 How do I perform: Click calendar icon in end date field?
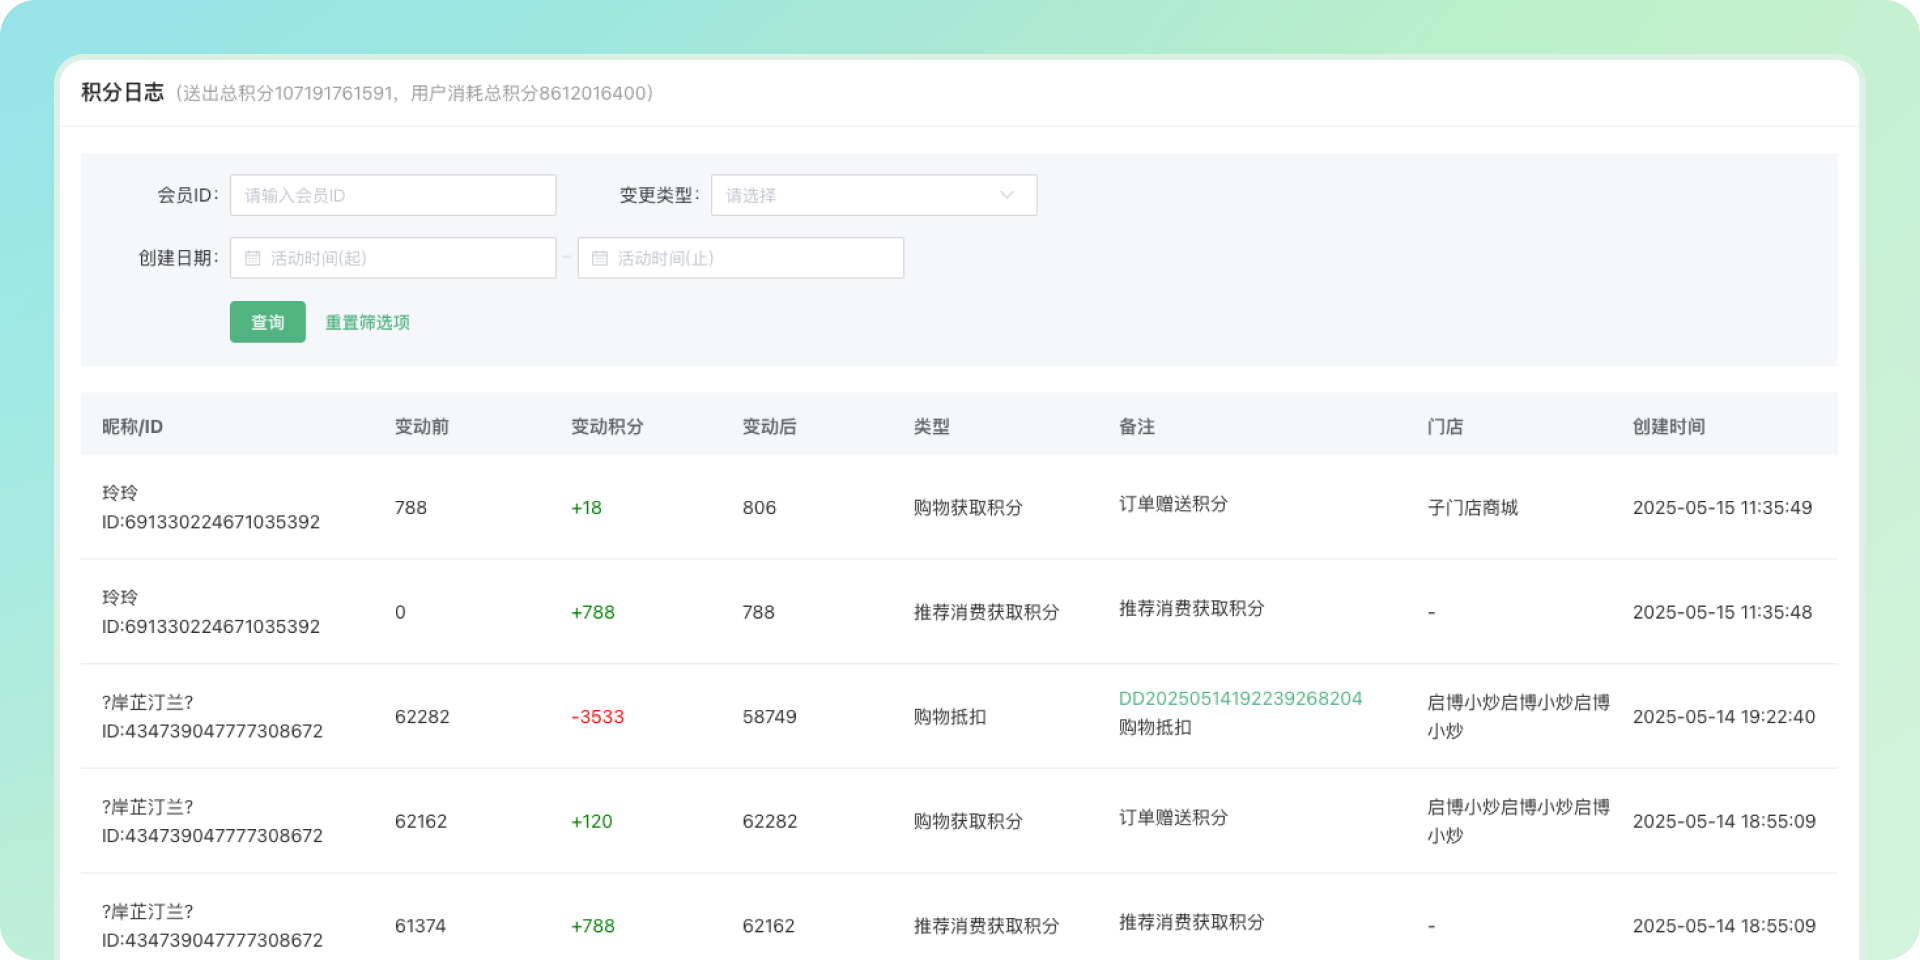(x=600, y=258)
